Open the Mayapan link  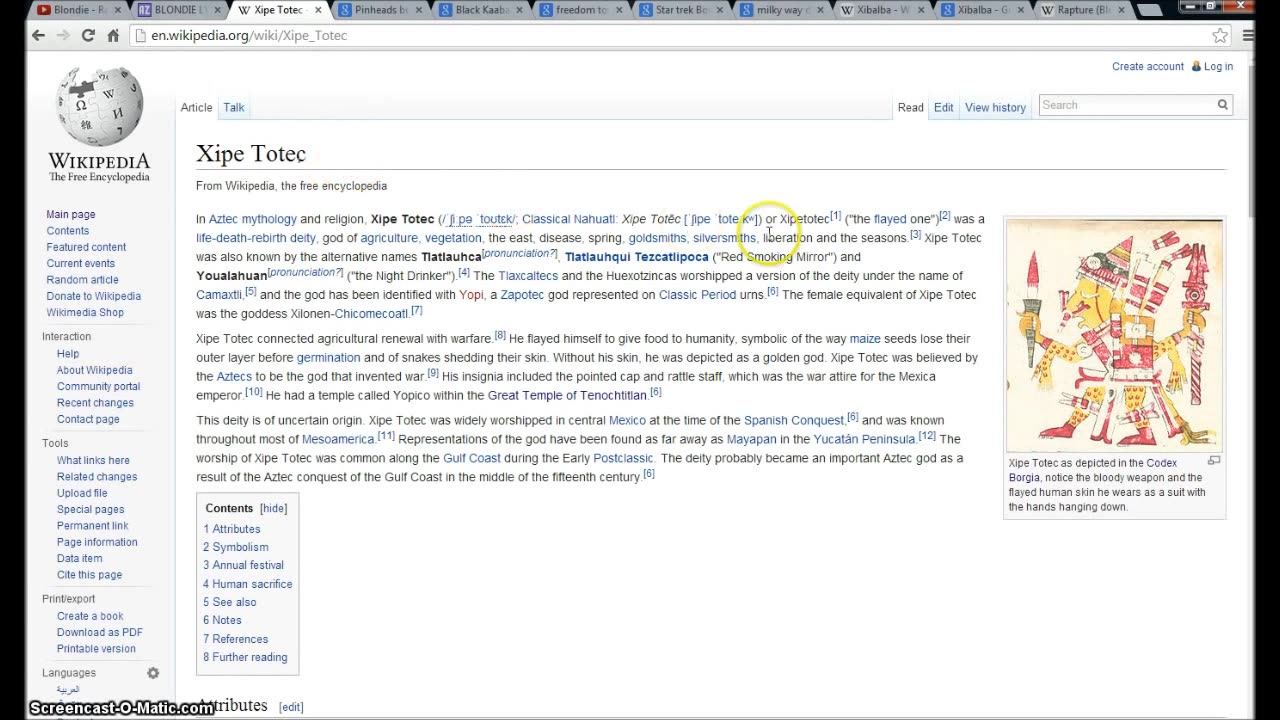[x=751, y=439]
